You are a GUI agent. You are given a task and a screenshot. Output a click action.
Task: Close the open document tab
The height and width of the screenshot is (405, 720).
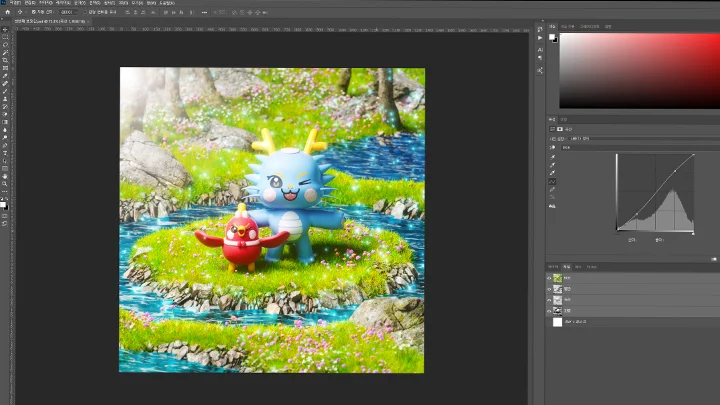[88, 22]
